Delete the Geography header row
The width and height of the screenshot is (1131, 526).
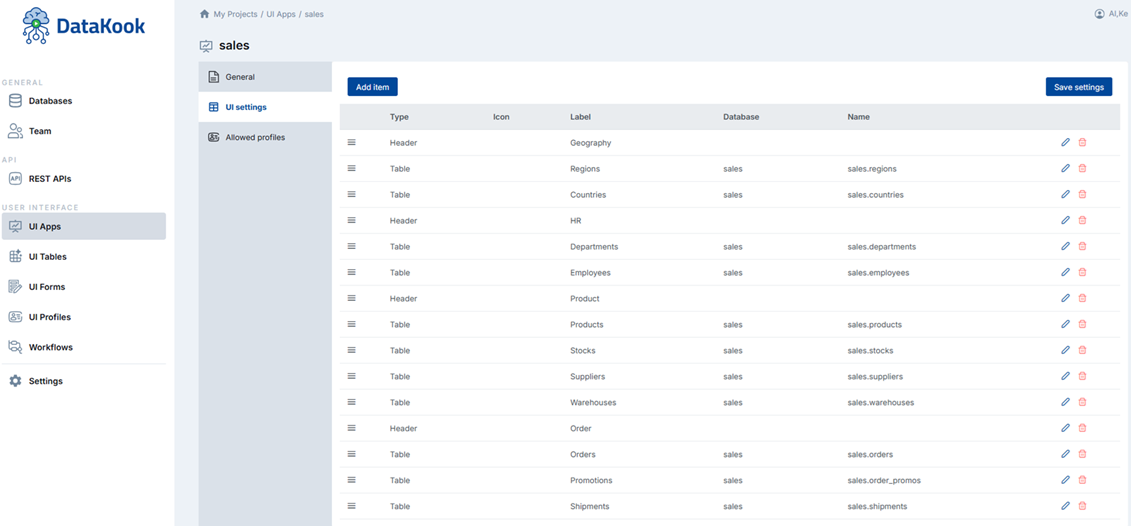coord(1082,142)
